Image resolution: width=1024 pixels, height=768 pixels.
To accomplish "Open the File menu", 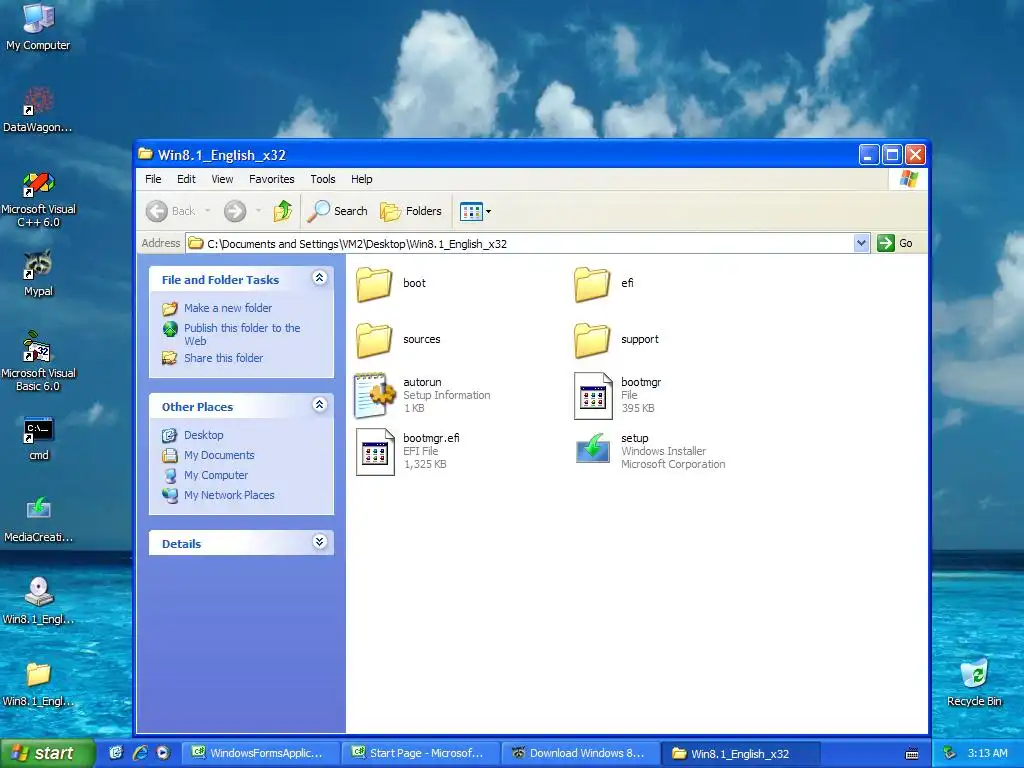I will click(x=153, y=179).
